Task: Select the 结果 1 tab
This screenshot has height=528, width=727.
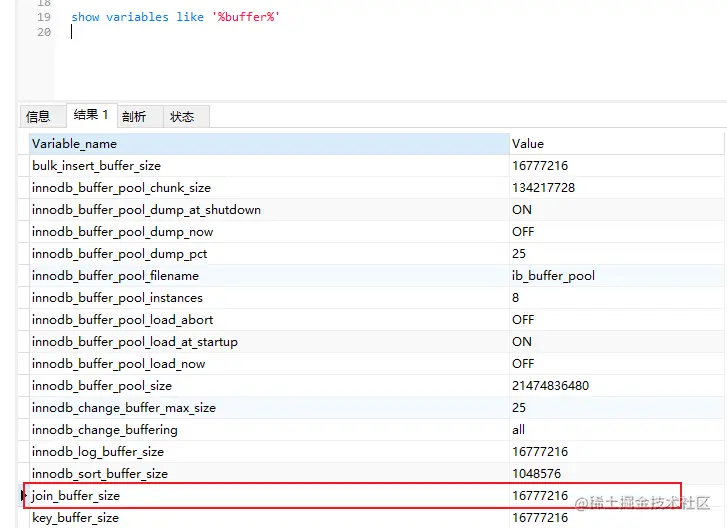Action: (91, 115)
